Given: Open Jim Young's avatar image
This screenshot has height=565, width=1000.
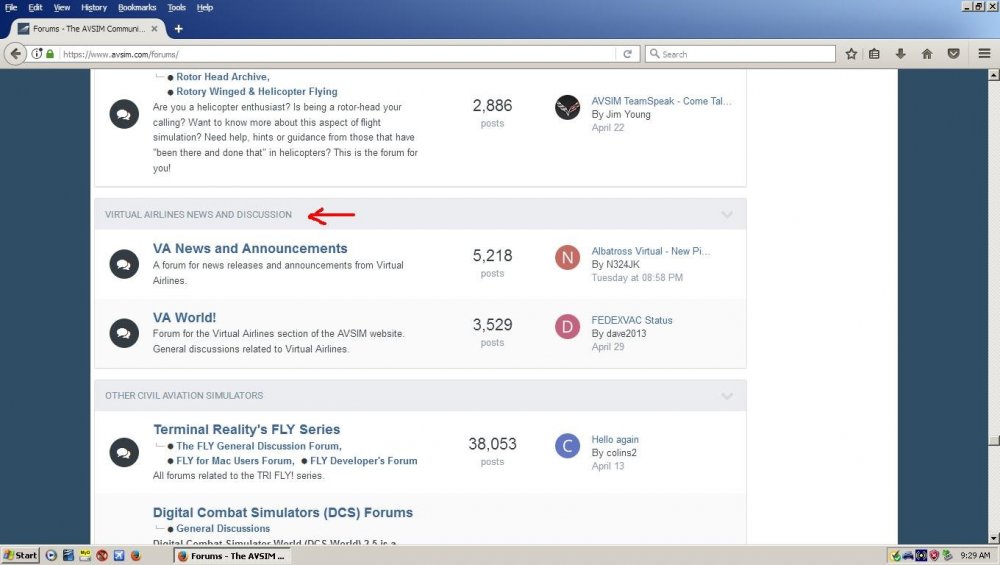Looking at the screenshot, I should [x=567, y=108].
